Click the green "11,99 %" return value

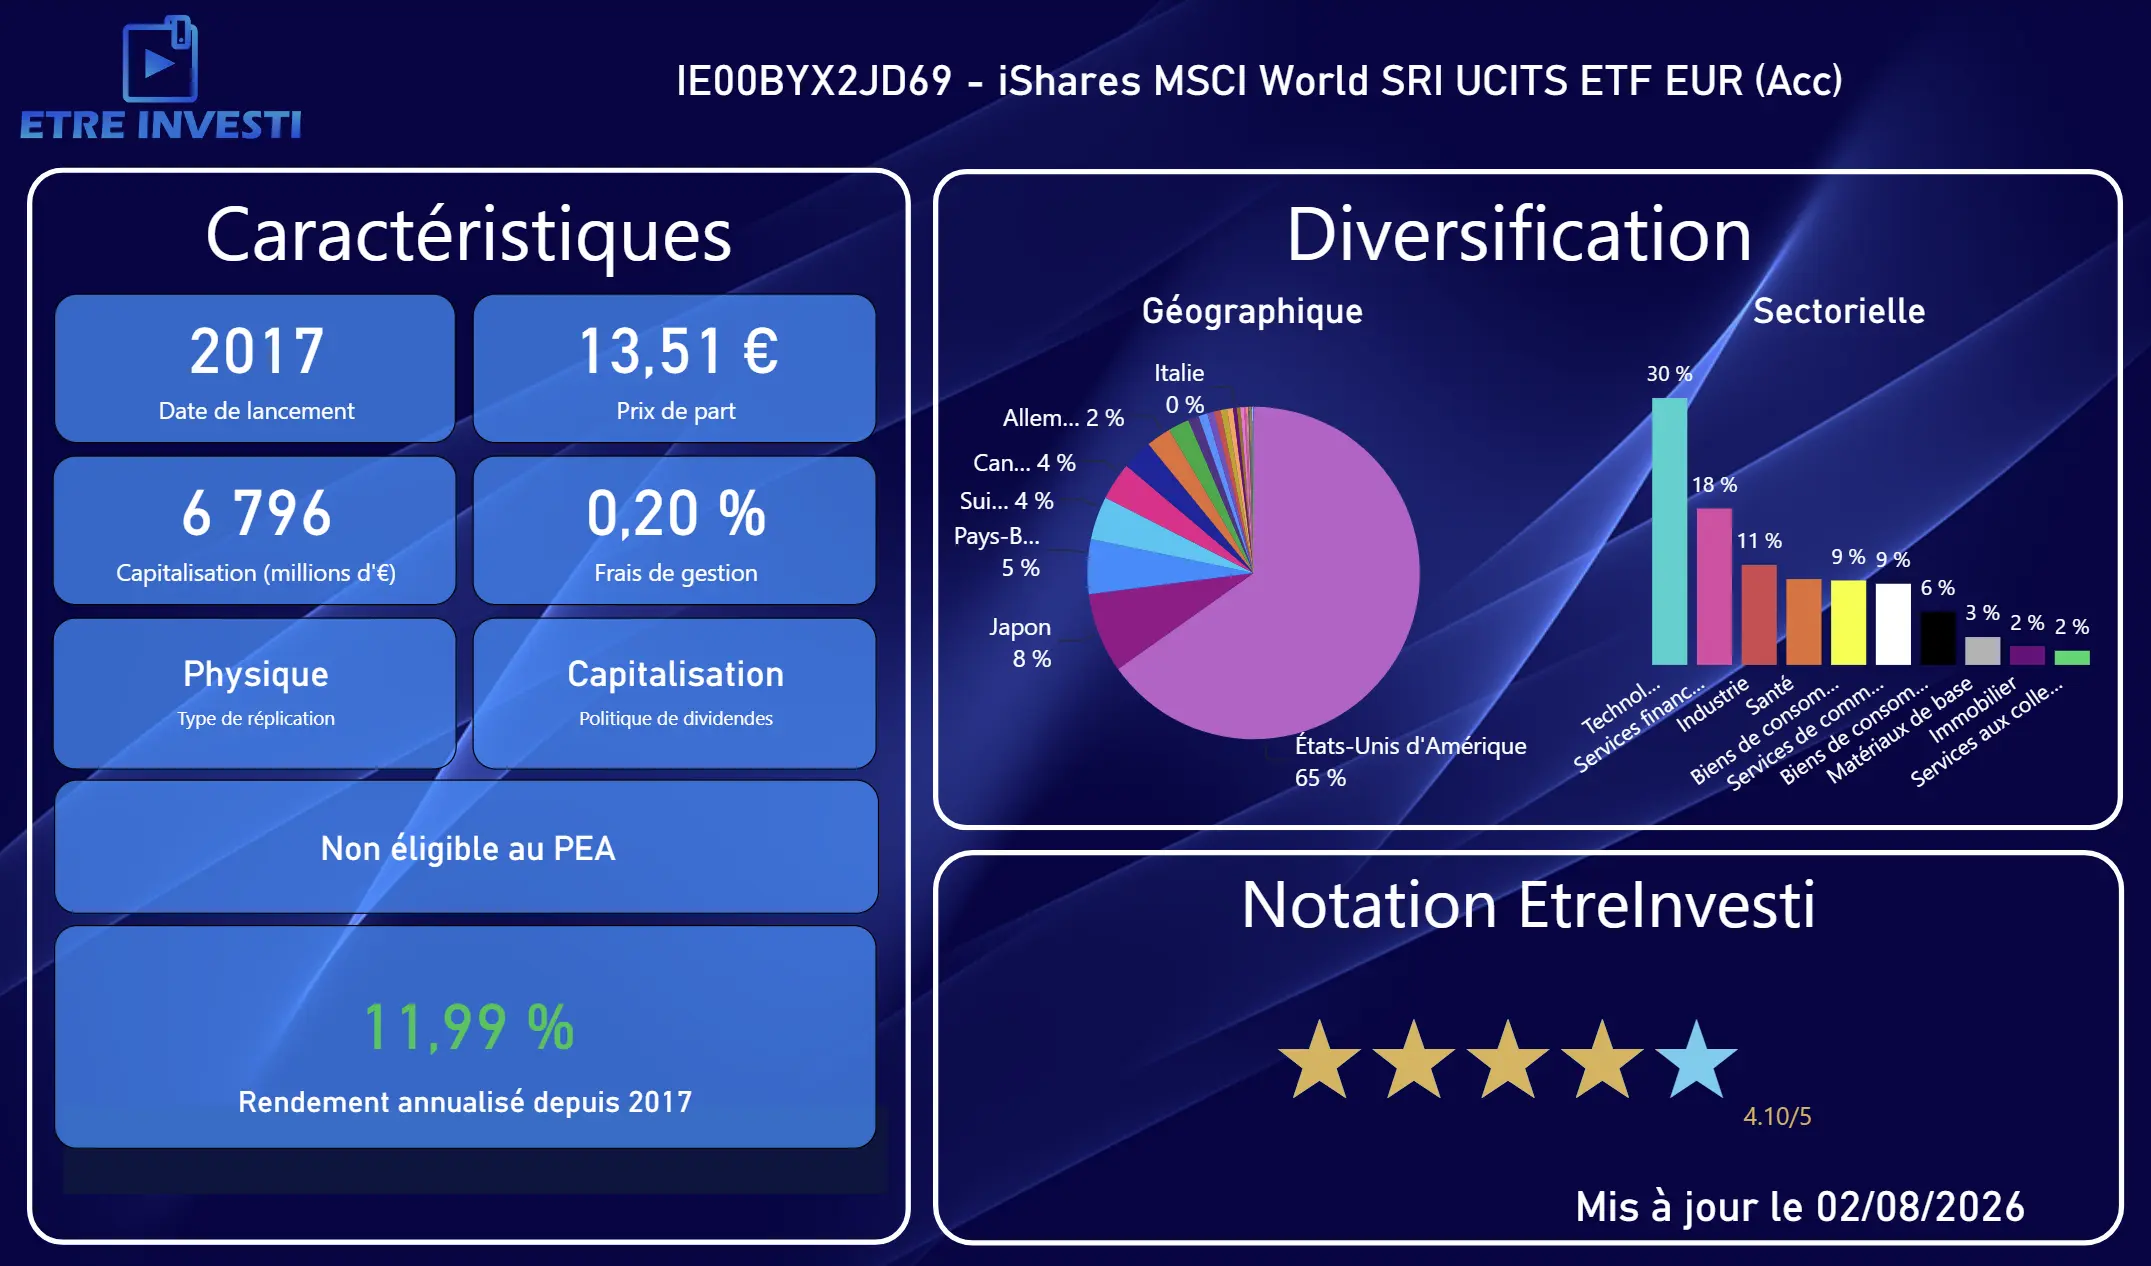tap(468, 1027)
